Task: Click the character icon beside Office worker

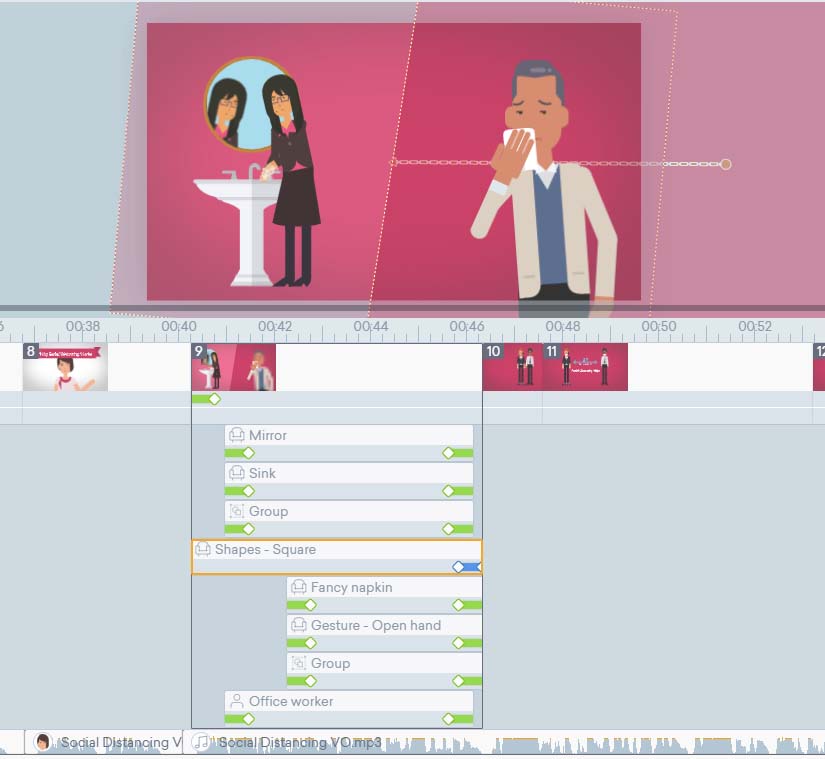Action: coord(237,701)
